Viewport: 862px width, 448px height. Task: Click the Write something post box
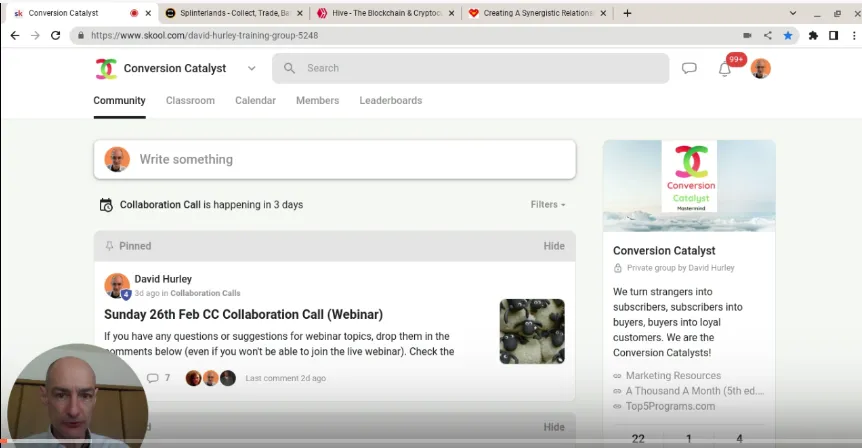(x=335, y=159)
